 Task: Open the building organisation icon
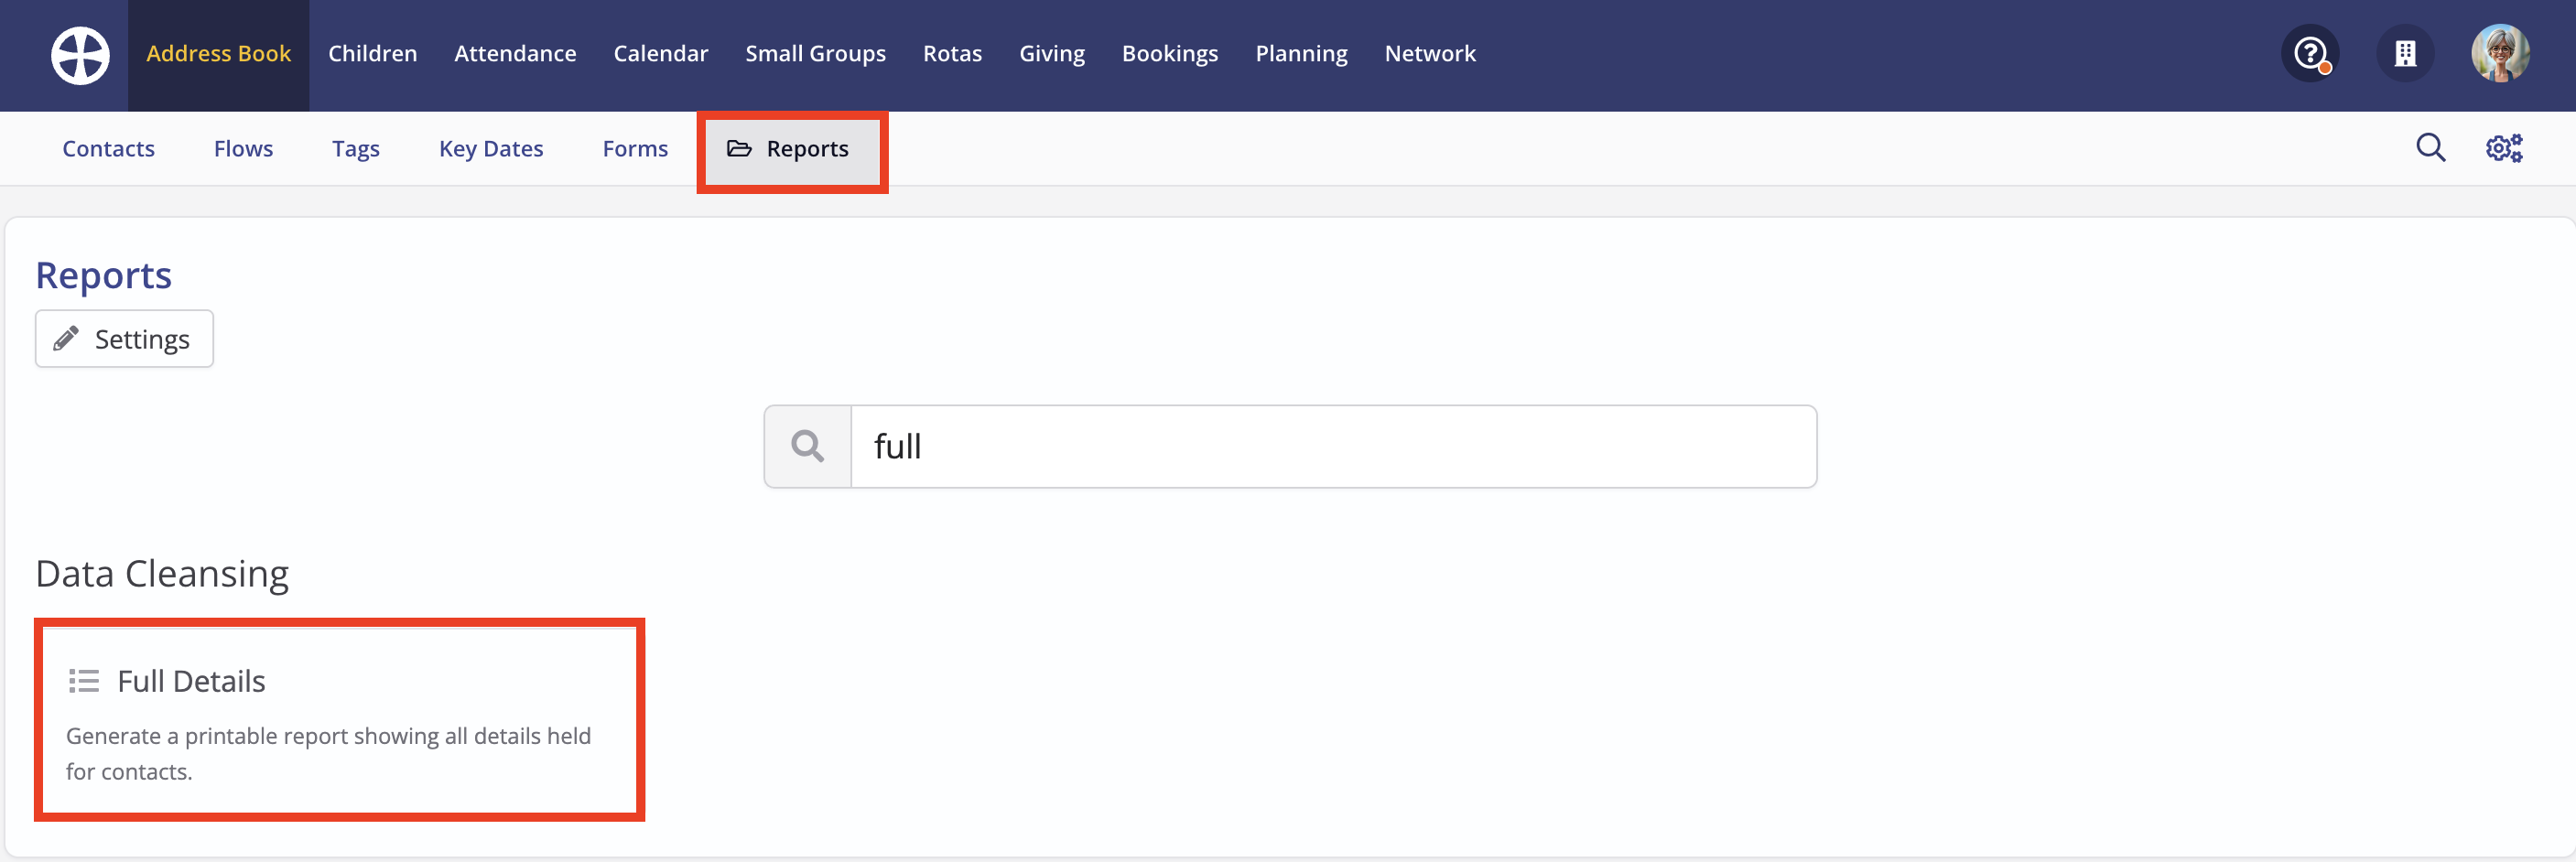pyautogui.click(x=2405, y=53)
